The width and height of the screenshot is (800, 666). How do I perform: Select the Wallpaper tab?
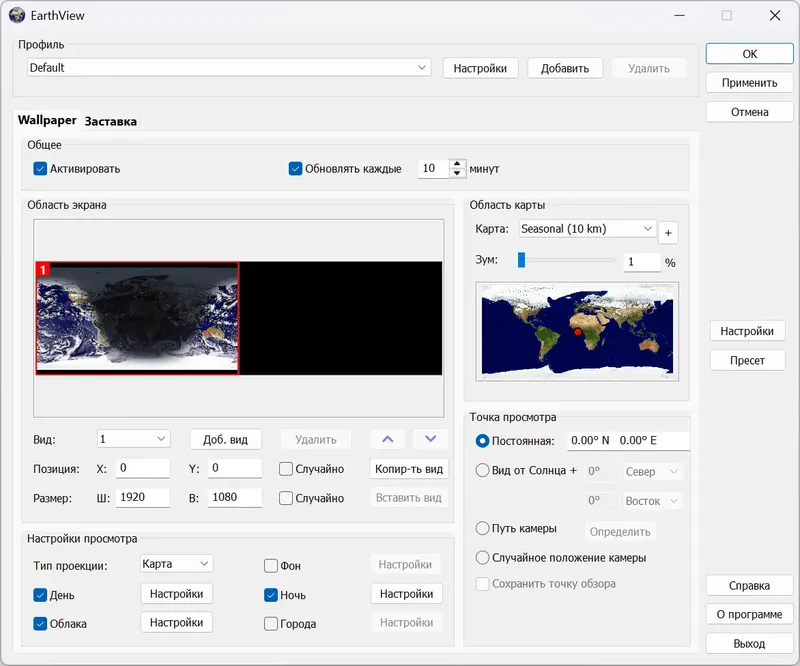(x=48, y=119)
